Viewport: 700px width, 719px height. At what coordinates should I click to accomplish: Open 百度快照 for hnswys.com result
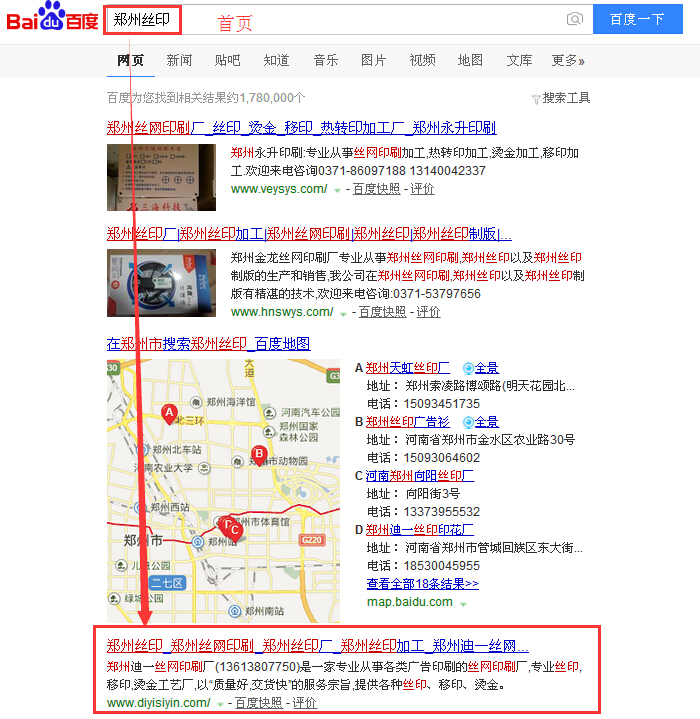coord(382,312)
